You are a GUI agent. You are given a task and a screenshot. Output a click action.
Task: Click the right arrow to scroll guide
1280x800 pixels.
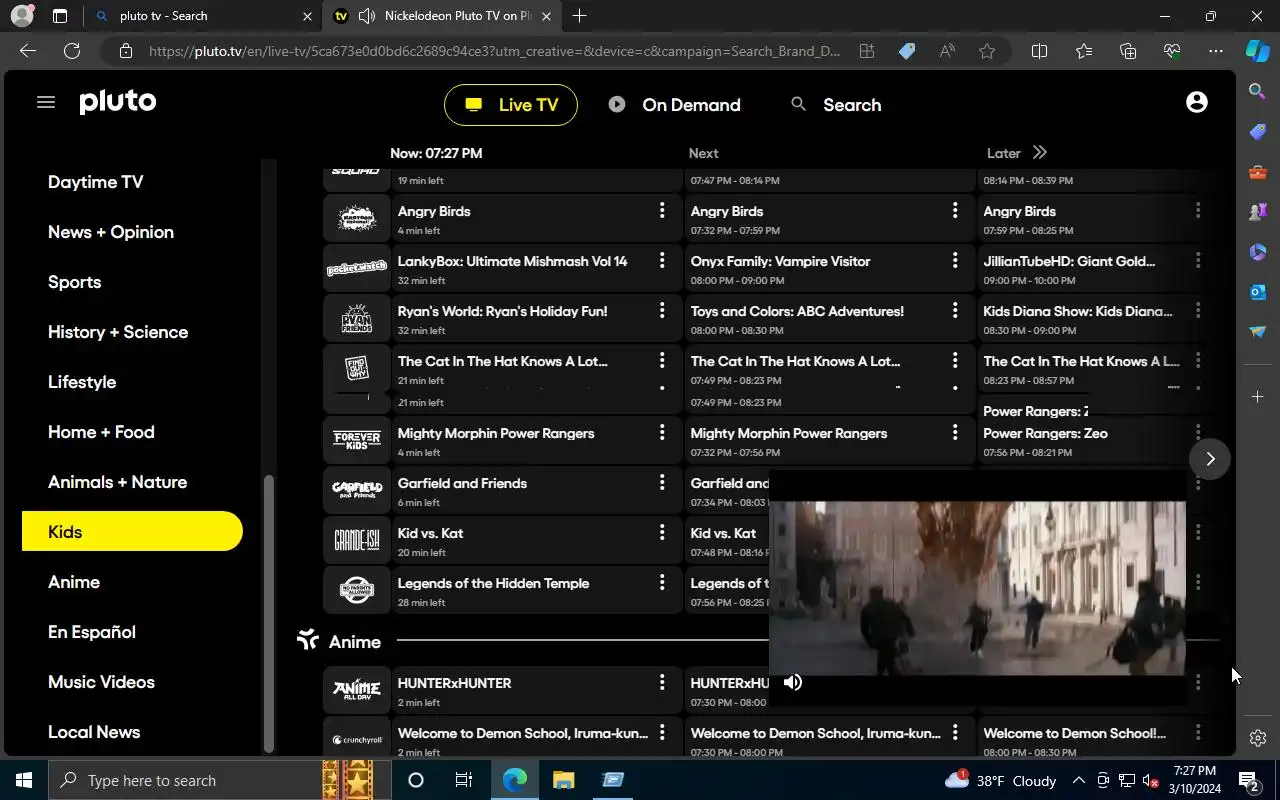click(1210, 459)
